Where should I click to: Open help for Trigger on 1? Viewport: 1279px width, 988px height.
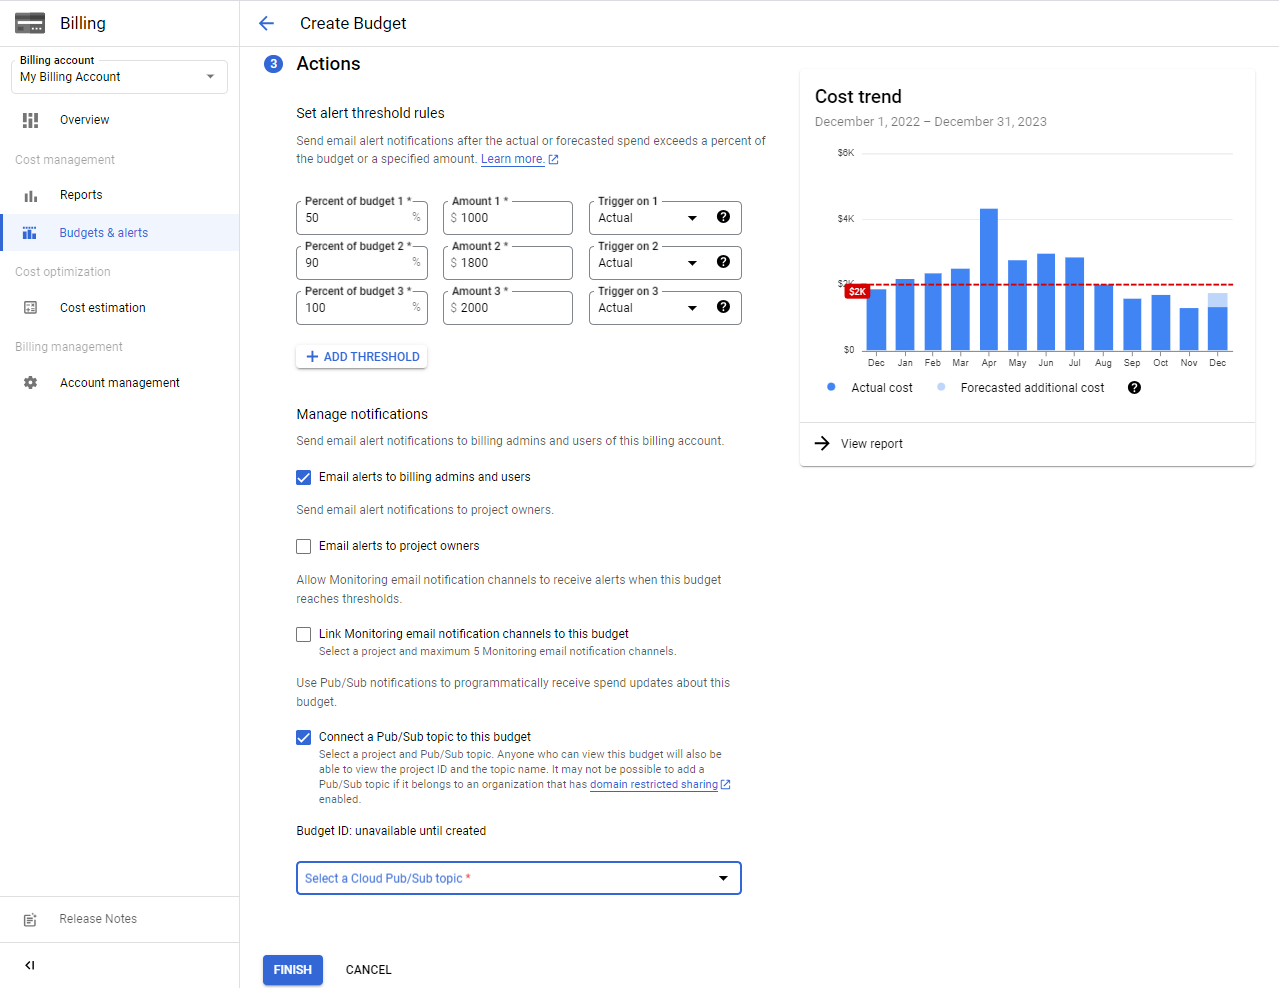[x=723, y=217]
